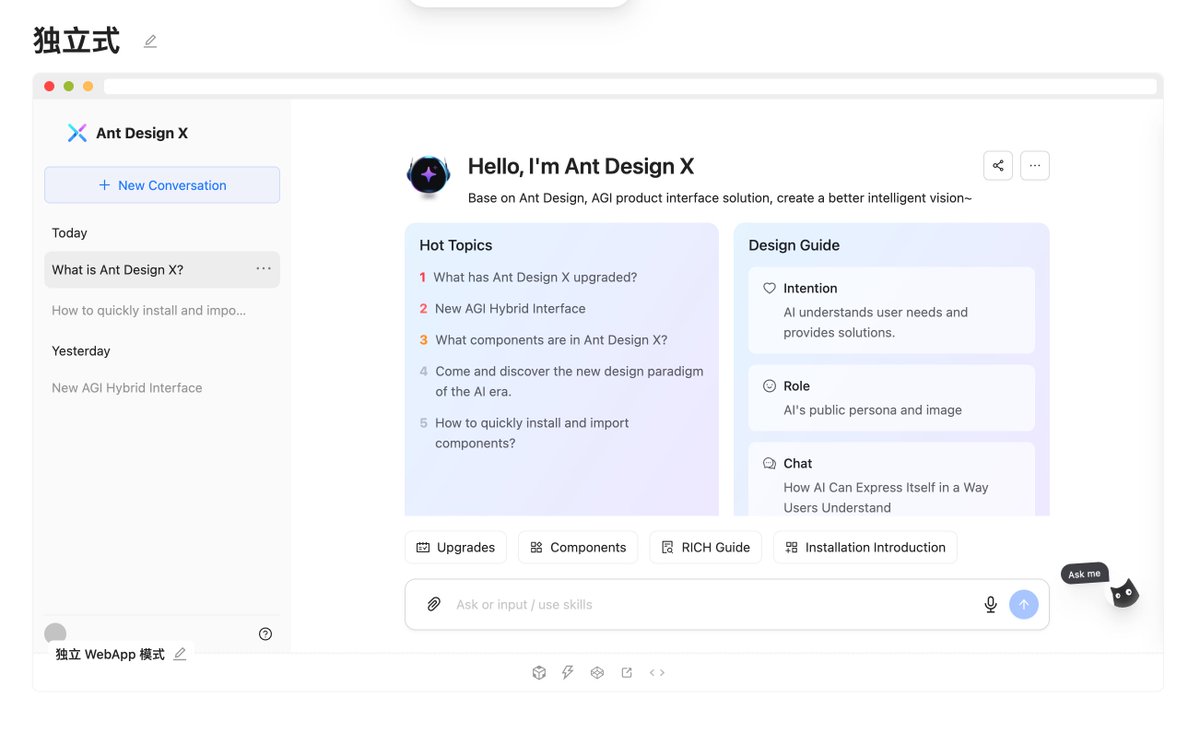1200x734 pixels.
Task: Click the 'Hot Topics' heading
Action: point(456,245)
